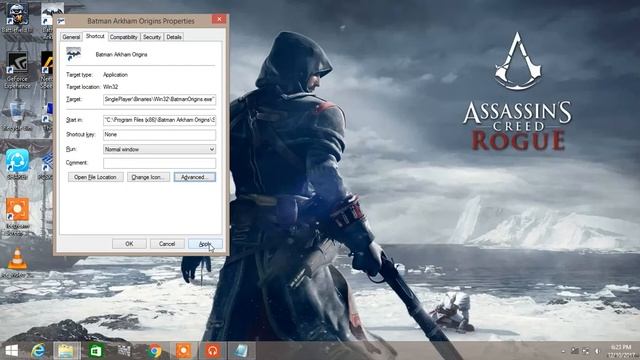Open the volume control in system tray
640x360 pixels.
coord(597,351)
